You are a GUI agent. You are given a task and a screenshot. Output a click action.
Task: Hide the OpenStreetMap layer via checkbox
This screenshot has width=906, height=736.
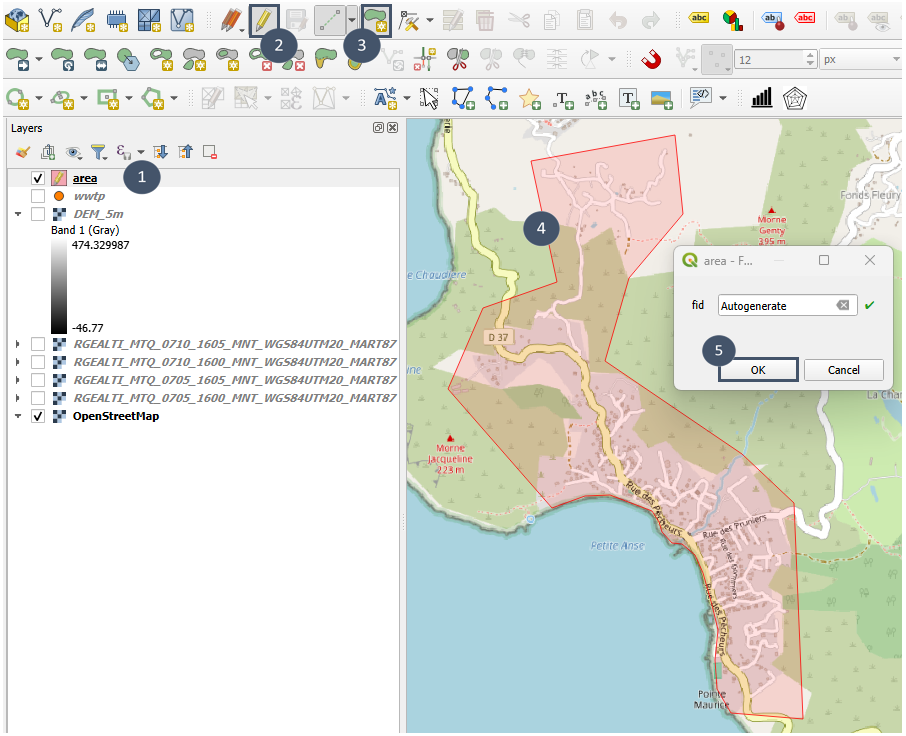tap(38, 416)
